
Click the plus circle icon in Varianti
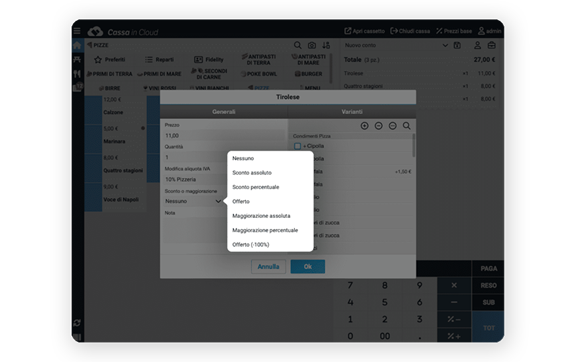[x=364, y=126]
